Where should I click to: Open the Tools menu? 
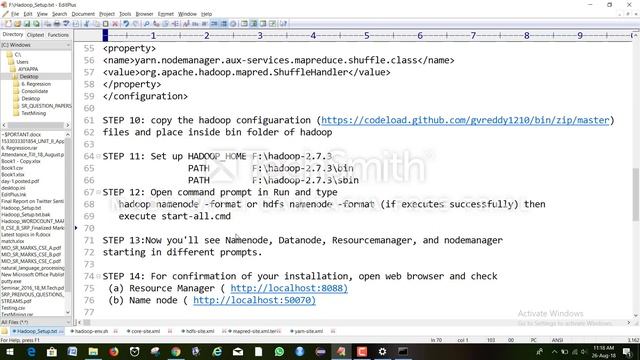(125, 14)
